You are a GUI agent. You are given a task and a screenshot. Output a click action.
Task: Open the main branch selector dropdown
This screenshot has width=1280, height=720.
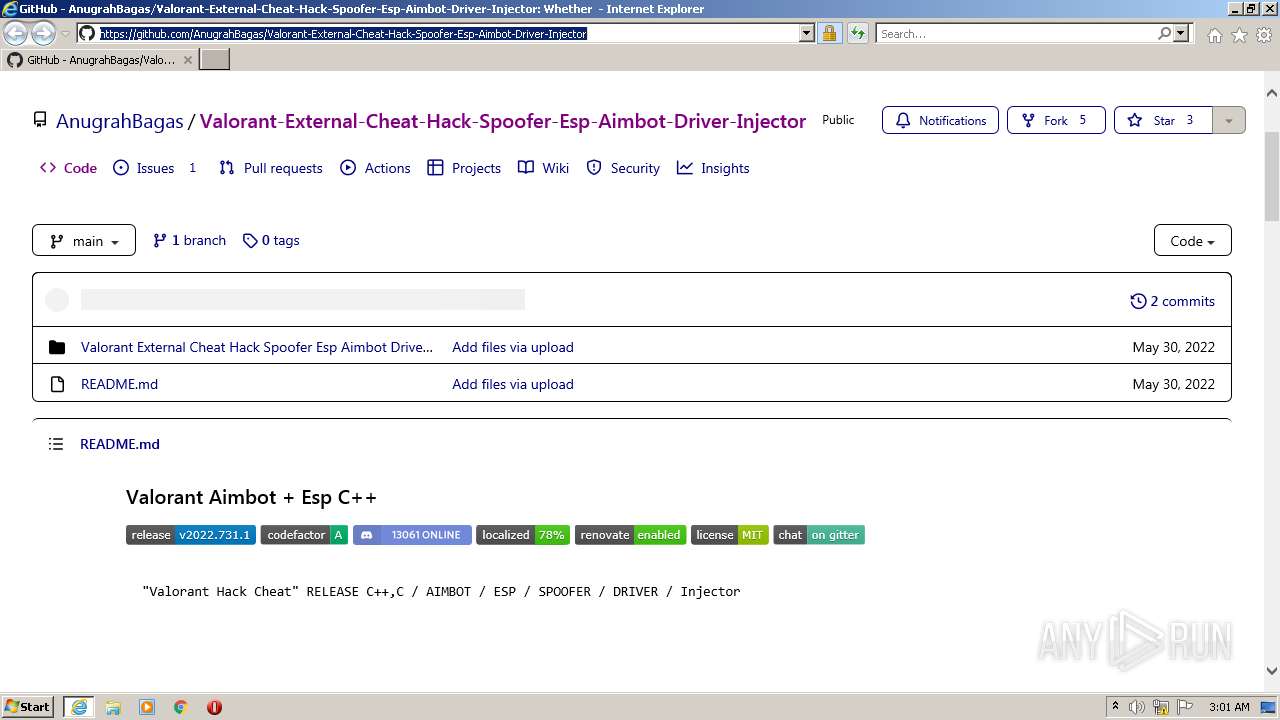pos(84,240)
